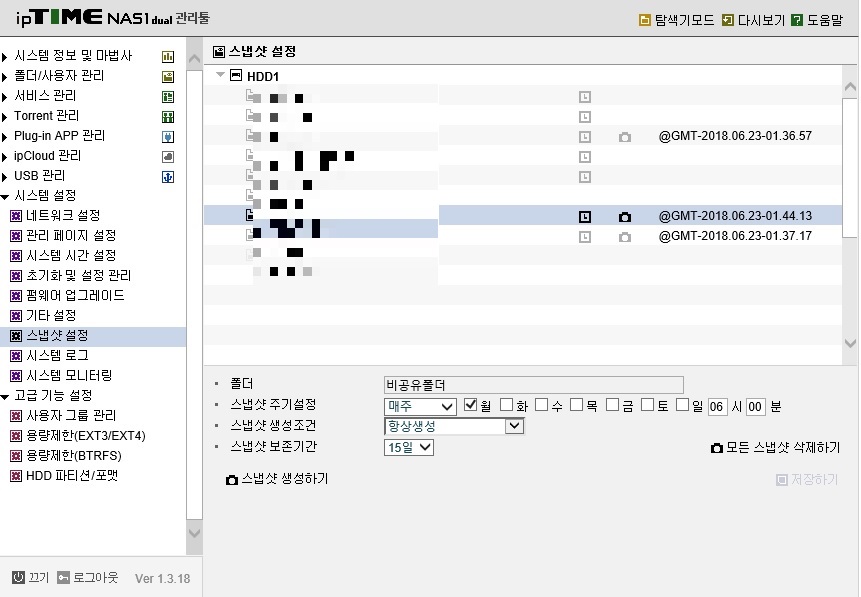Click camera icon for 스냅샷 생성하기
This screenshot has width=861, height=597.
pyautogui.click(x=232, y=480)
